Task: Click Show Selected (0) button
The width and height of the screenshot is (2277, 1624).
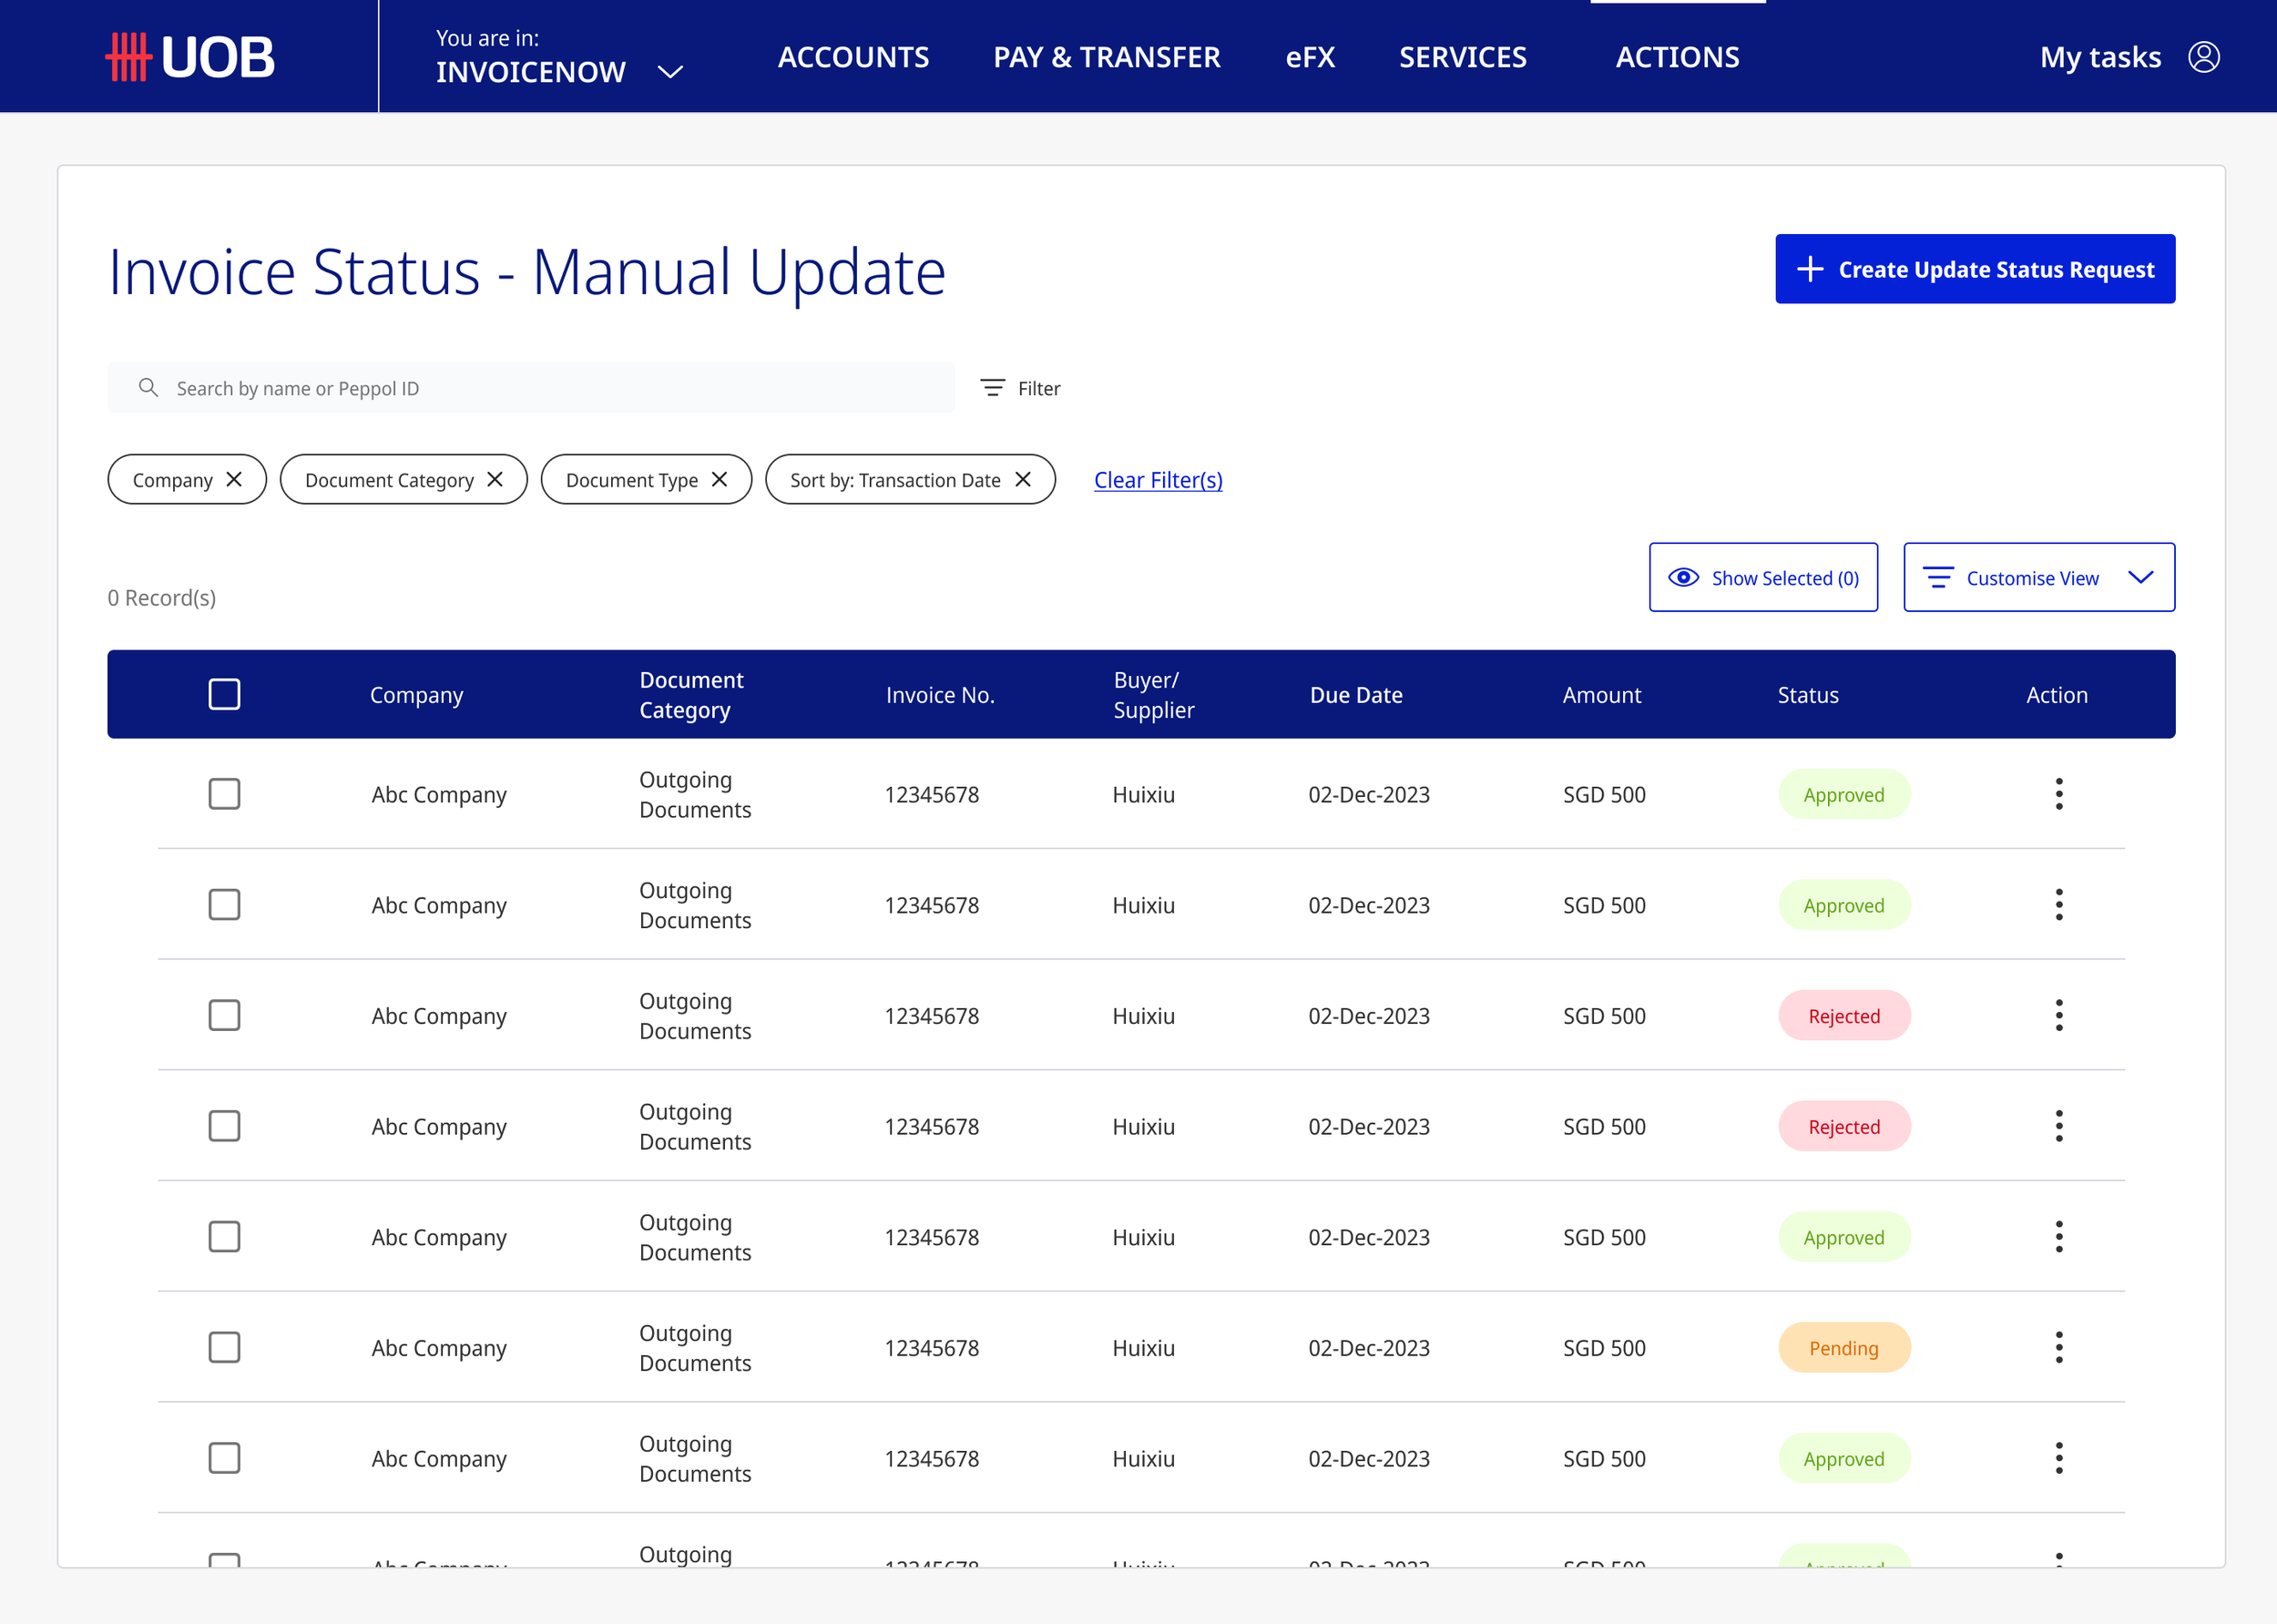Action: coord(1763,577)
